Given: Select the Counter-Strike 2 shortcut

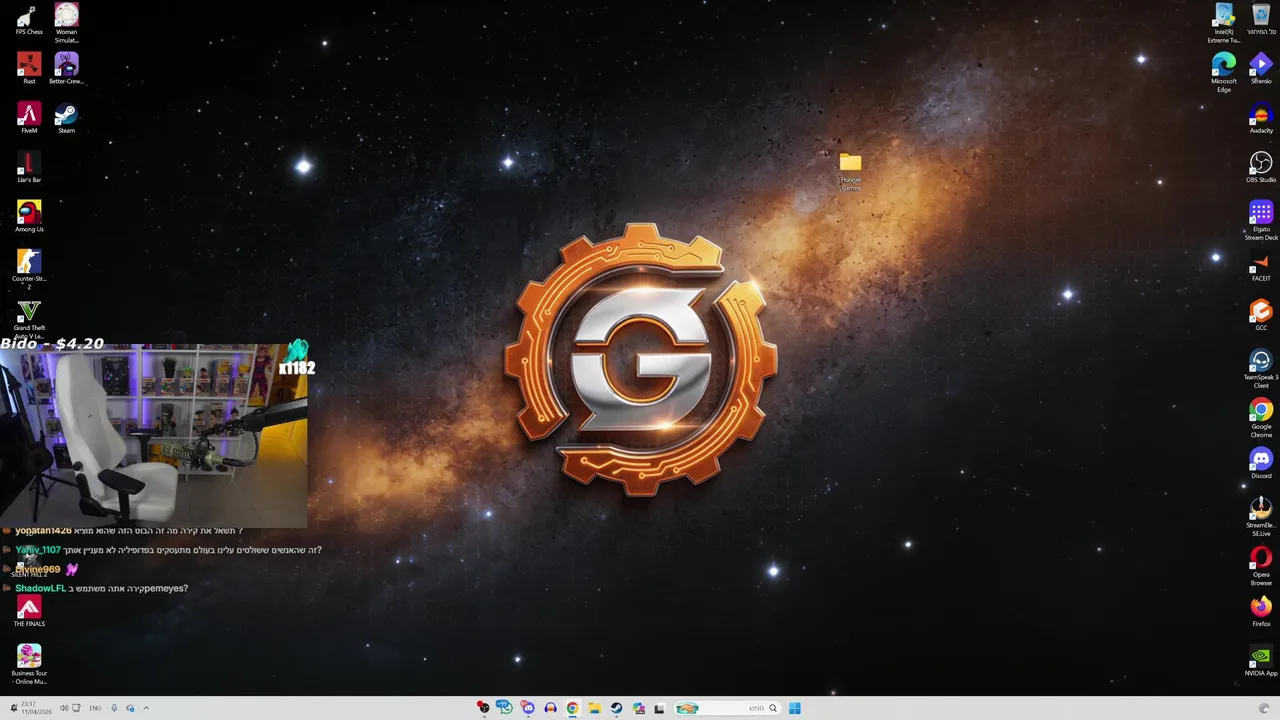Looking at the screenshot, I should click(29, 268).
